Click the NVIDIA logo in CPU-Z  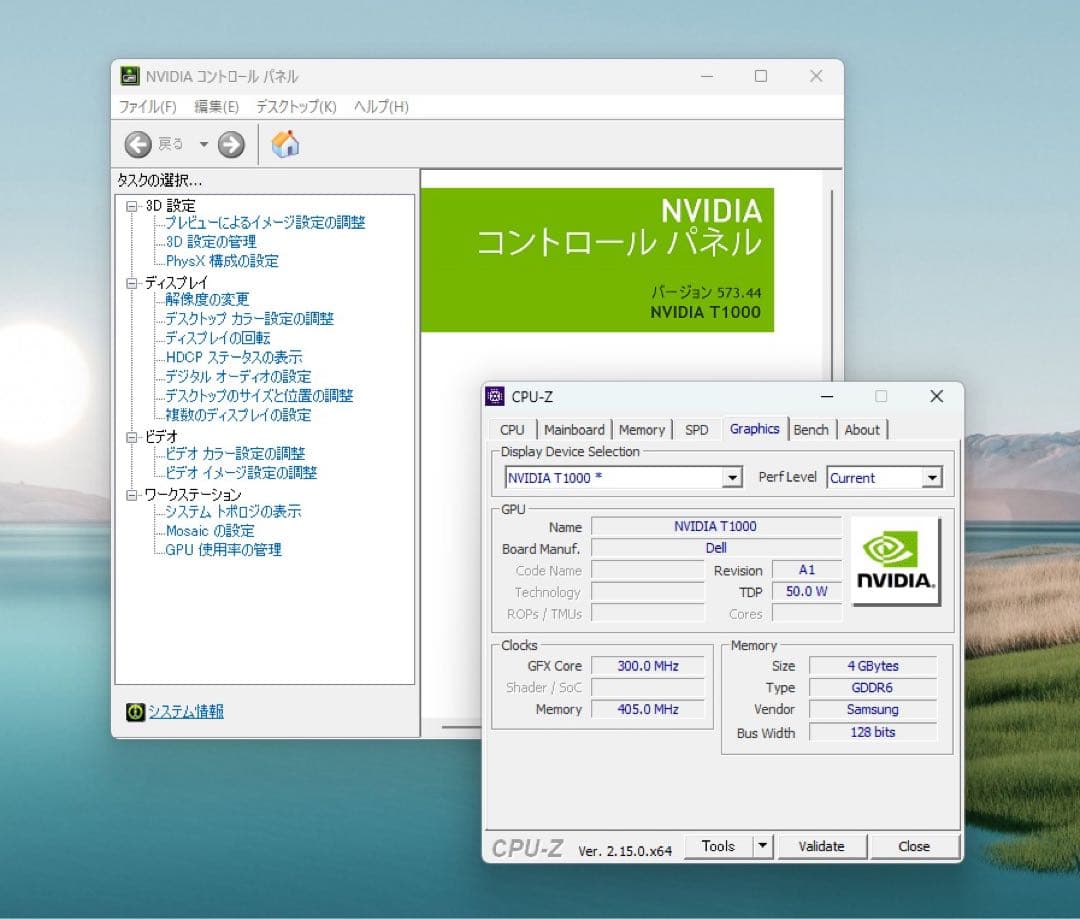click(x=895, y=561)
